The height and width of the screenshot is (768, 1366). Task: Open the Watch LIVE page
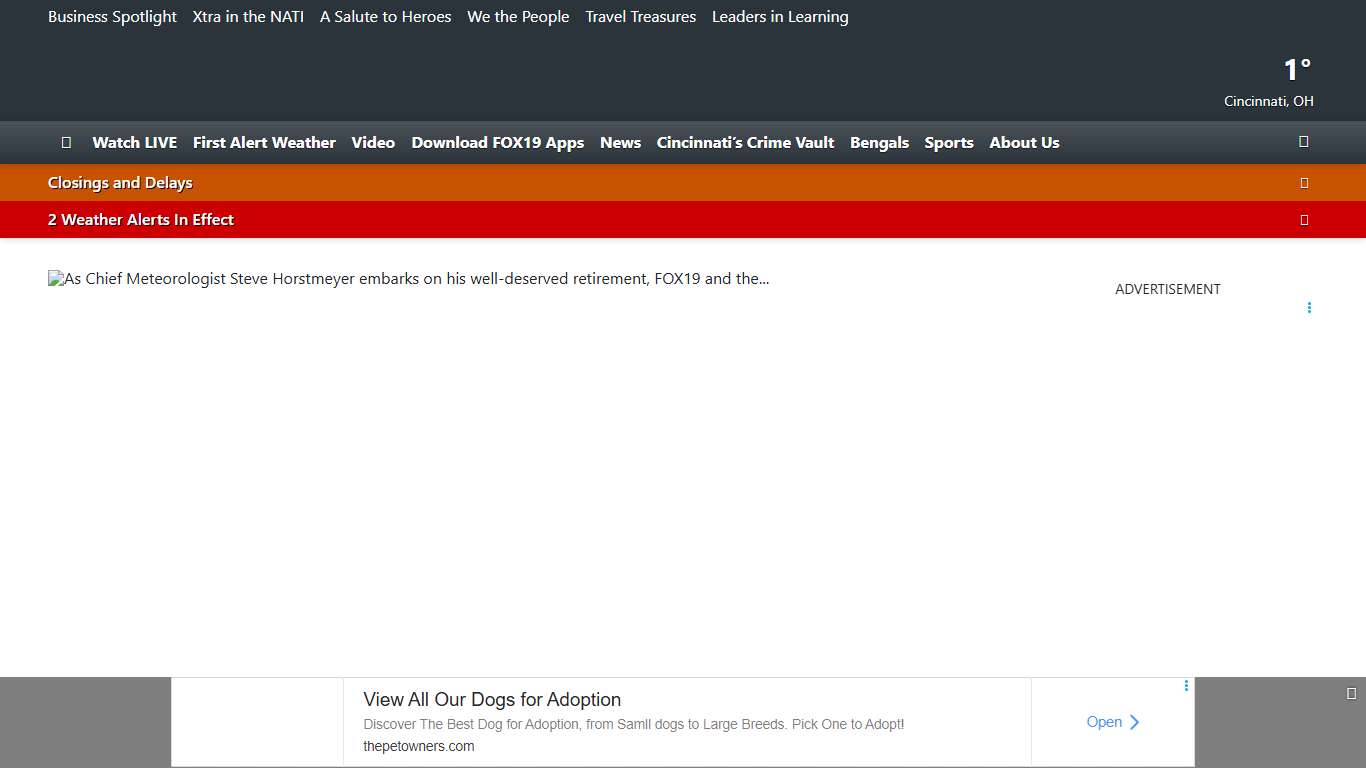tap(134, 143)
